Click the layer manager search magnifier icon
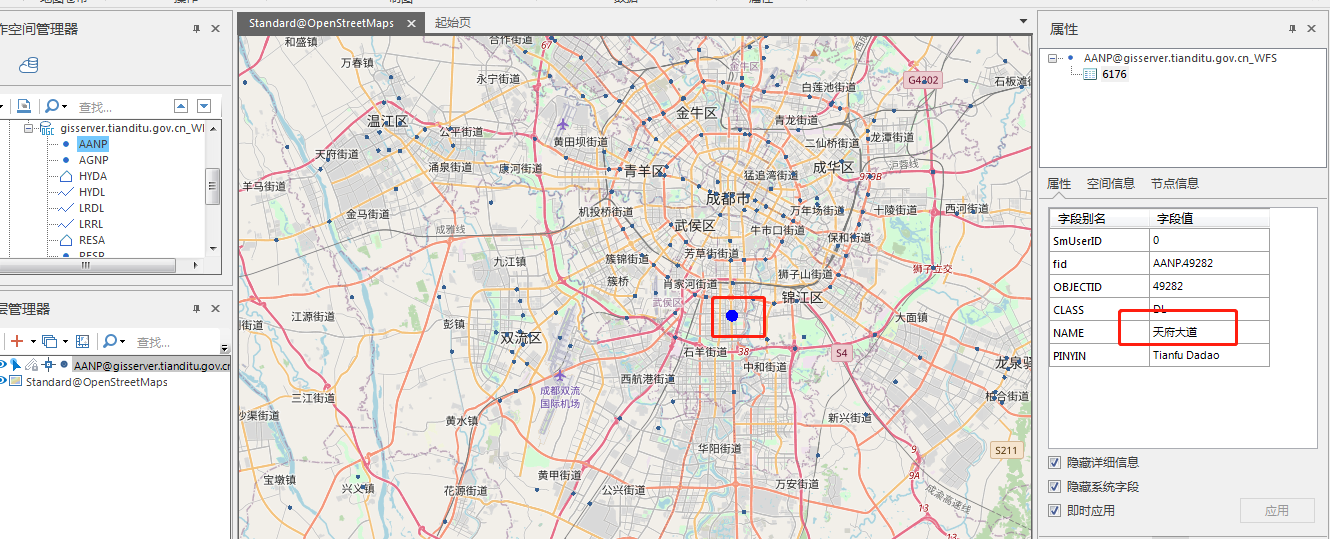1330x539 pixels. 109,341
